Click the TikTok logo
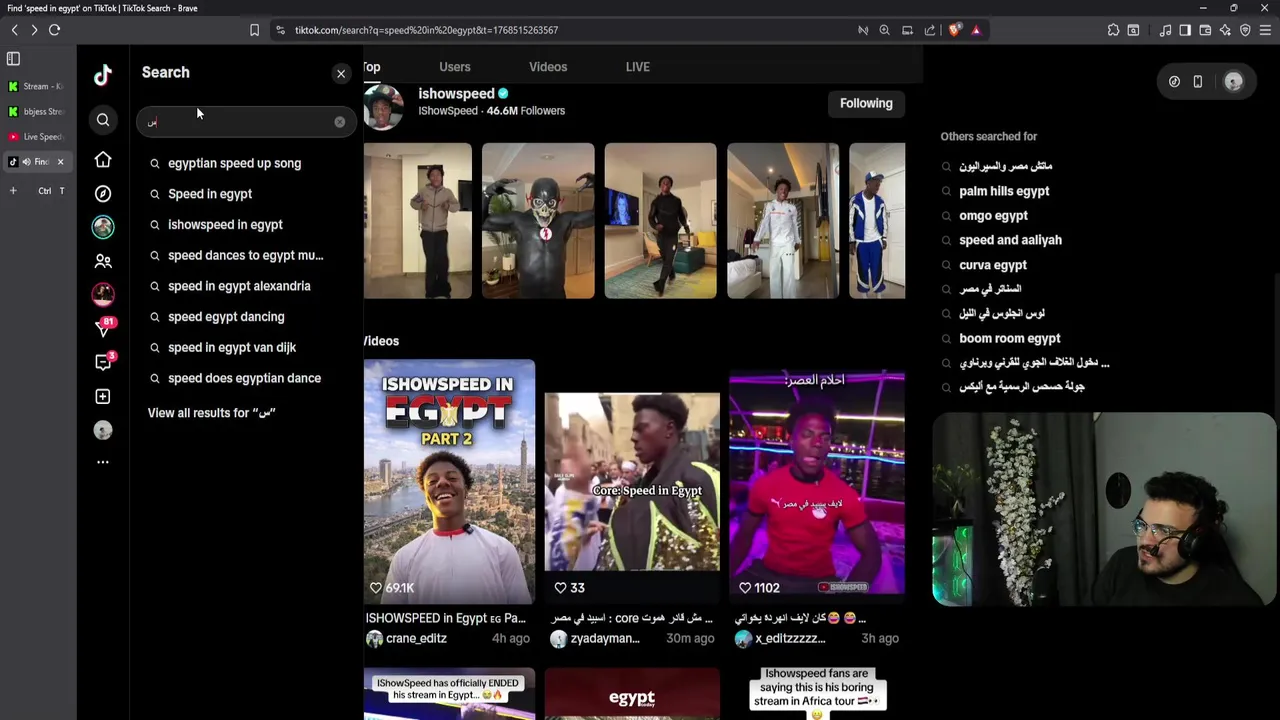This screenshot has width=1280, height=720. 103,74
